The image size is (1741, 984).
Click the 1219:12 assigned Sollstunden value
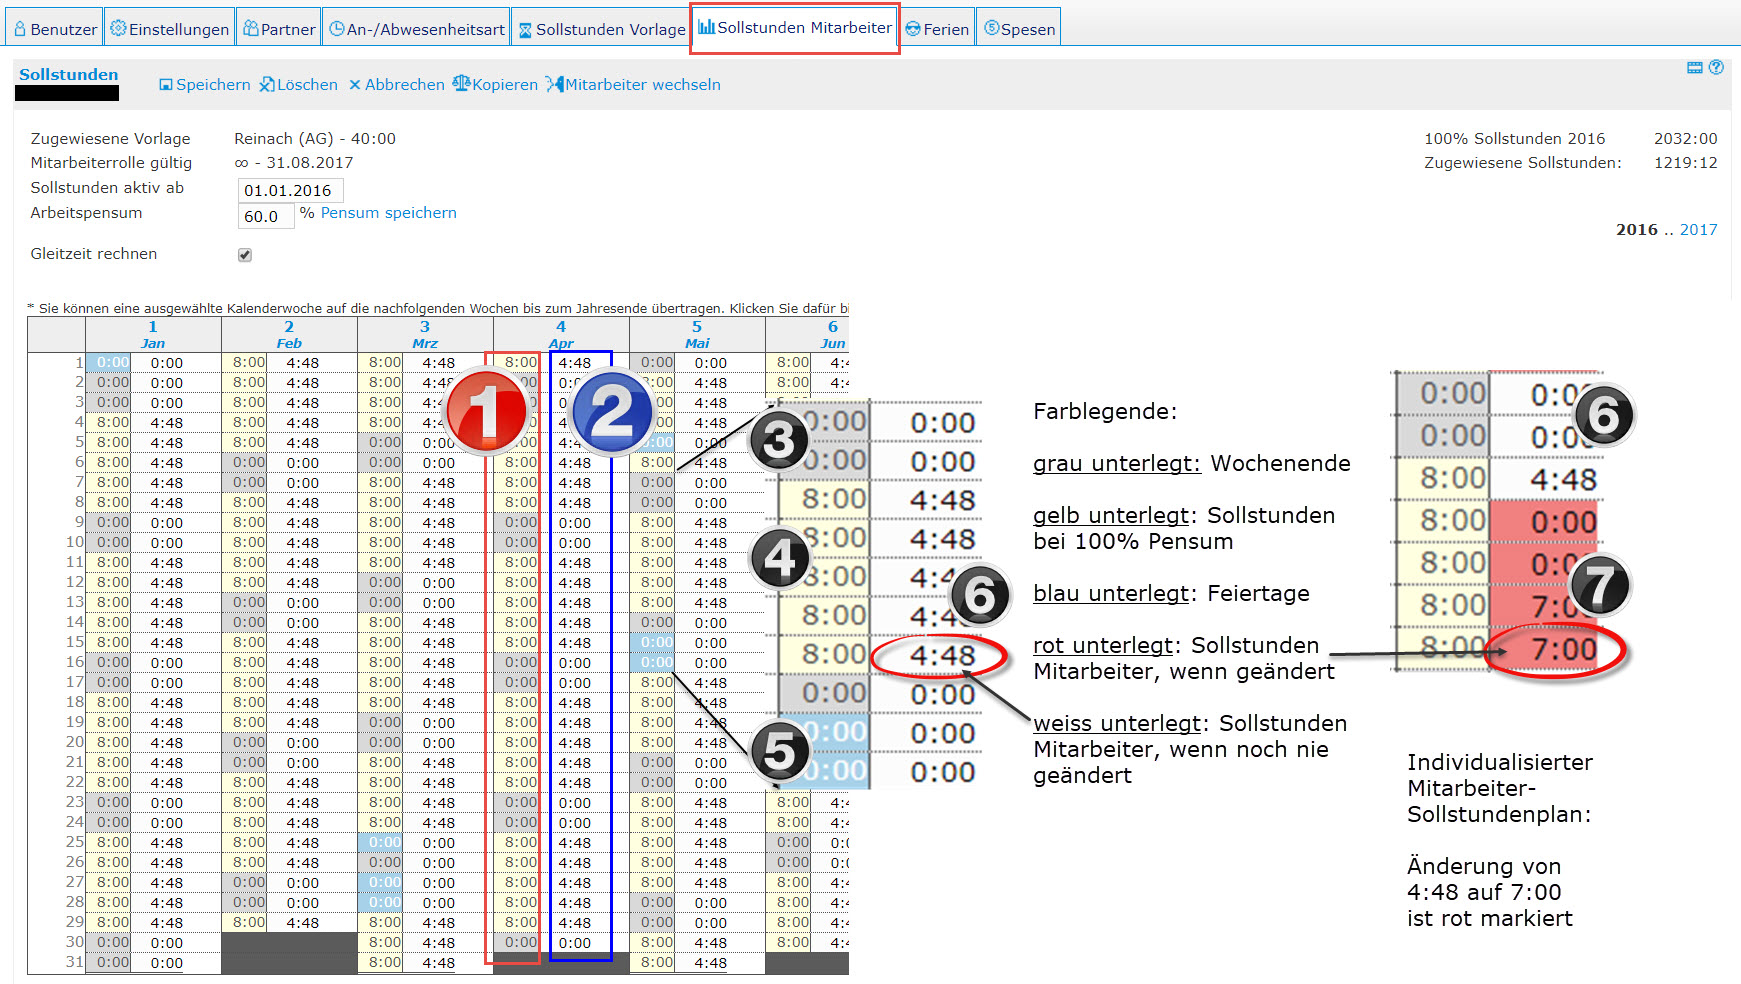tap(1685, 163)
